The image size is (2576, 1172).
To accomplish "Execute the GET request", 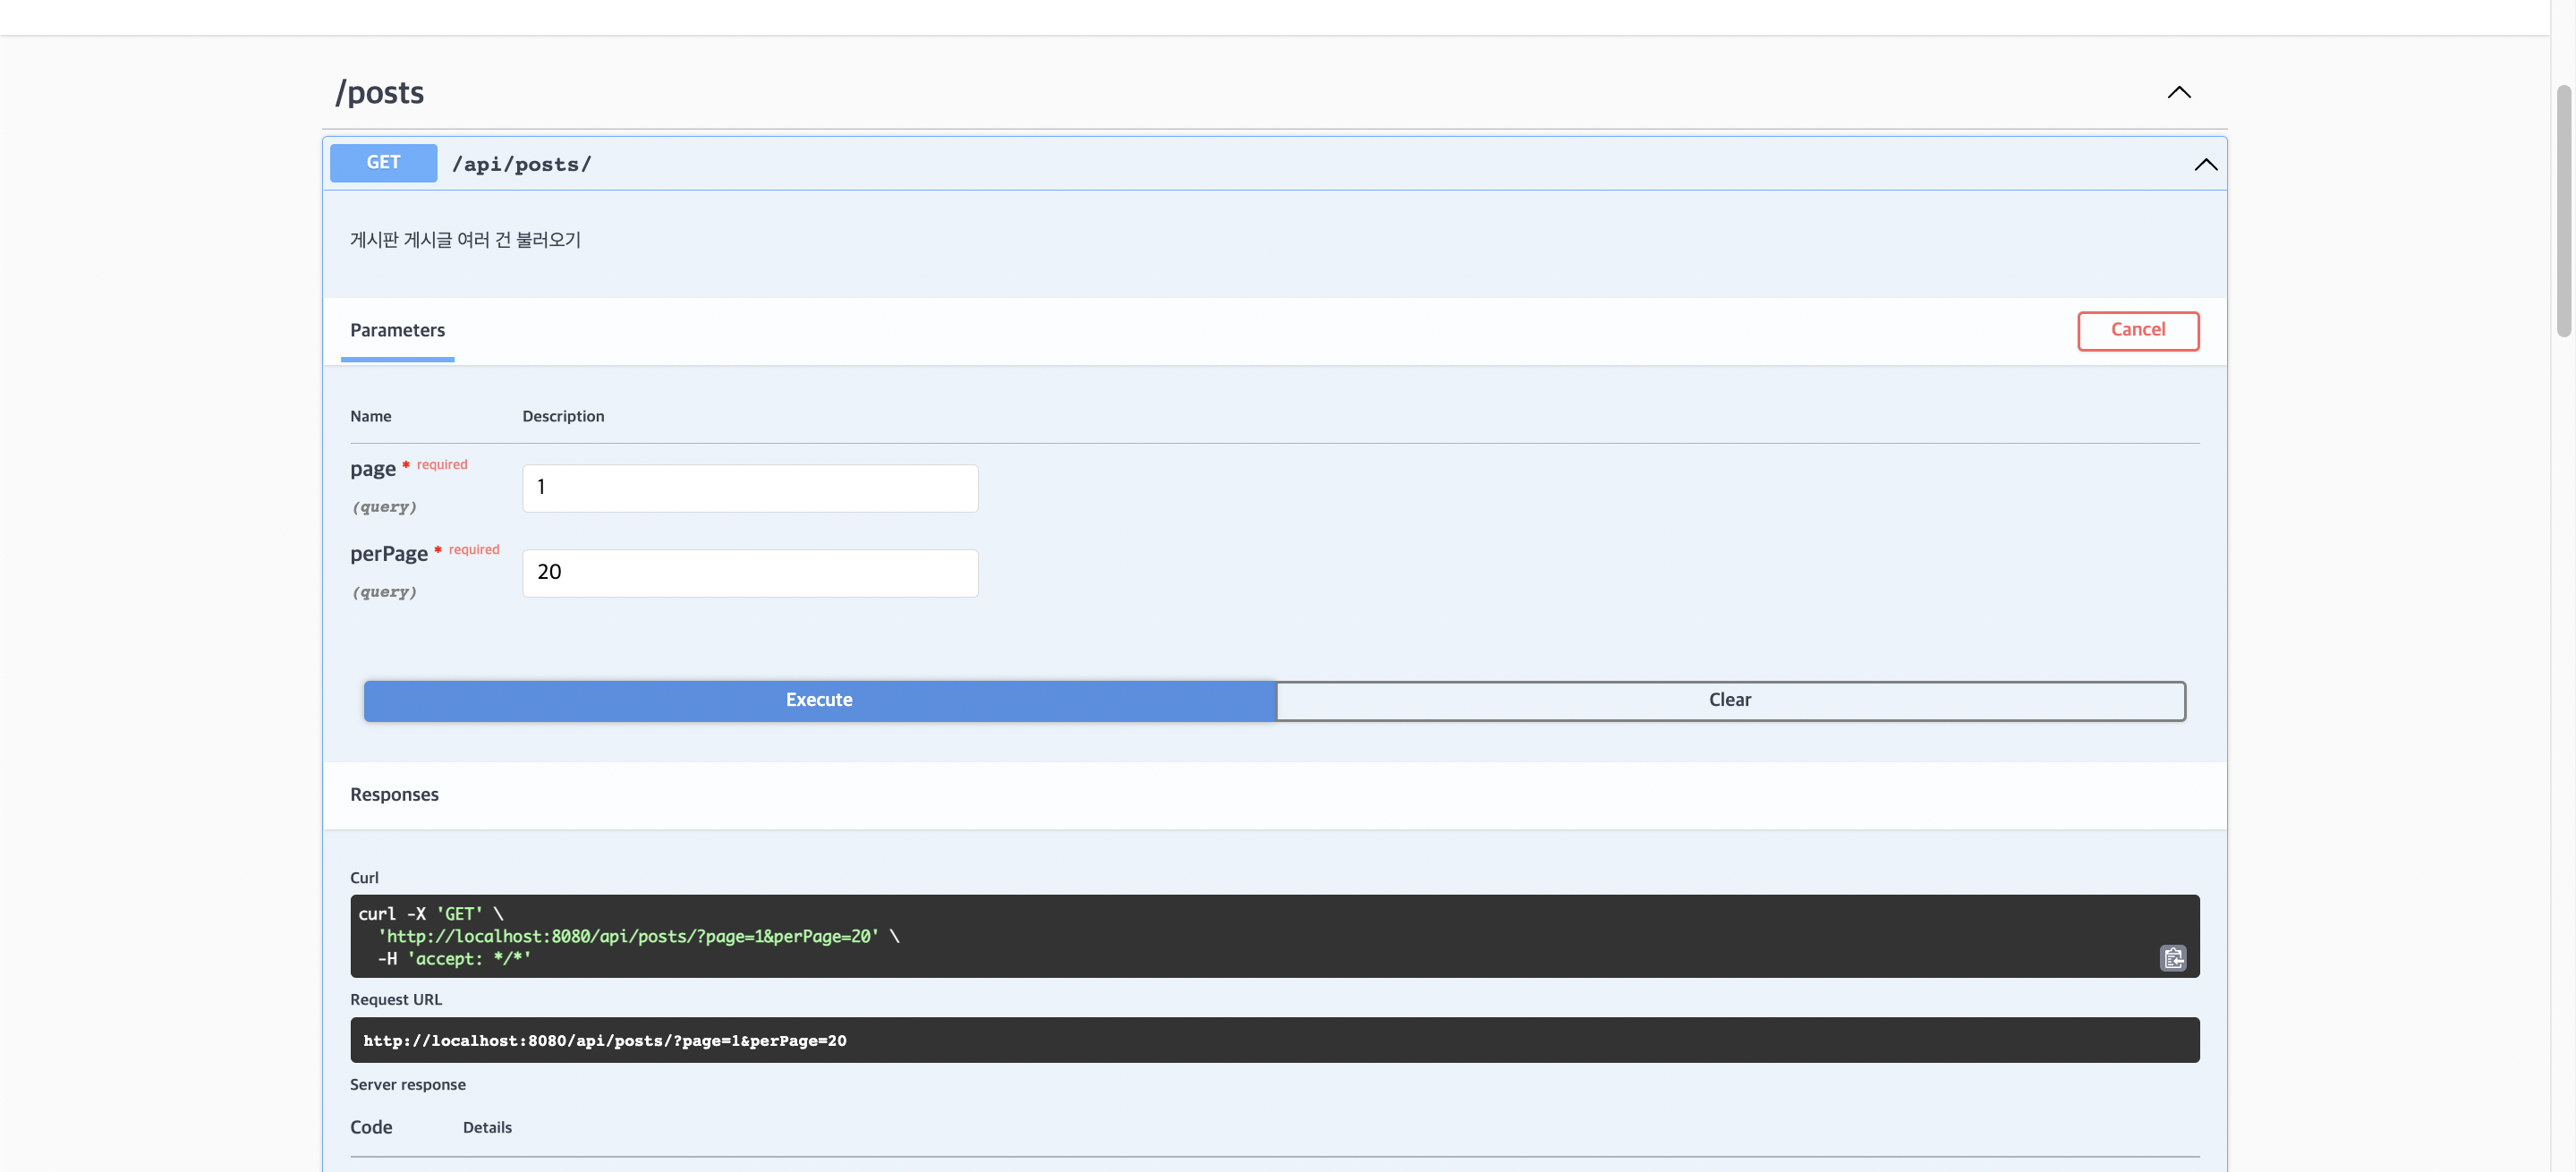I will 819,700.
